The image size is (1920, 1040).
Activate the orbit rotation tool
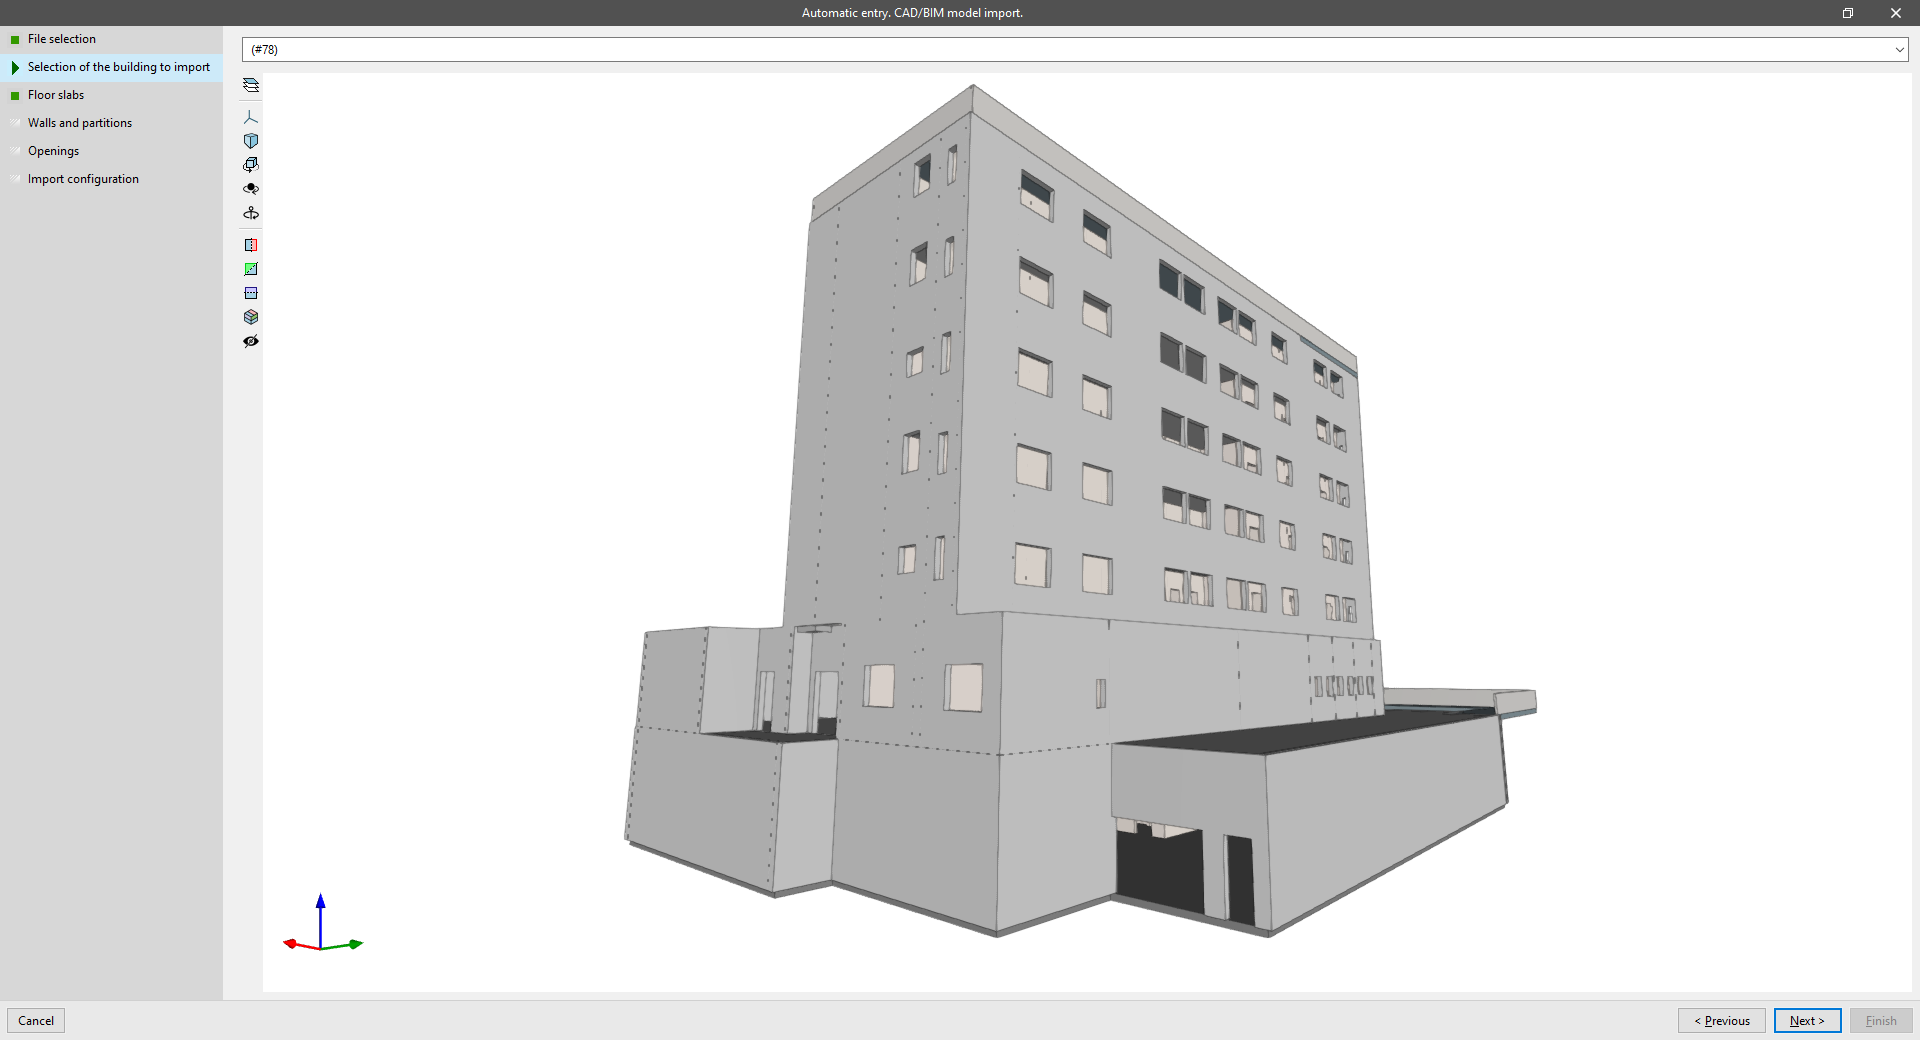(x=250, y=165)
